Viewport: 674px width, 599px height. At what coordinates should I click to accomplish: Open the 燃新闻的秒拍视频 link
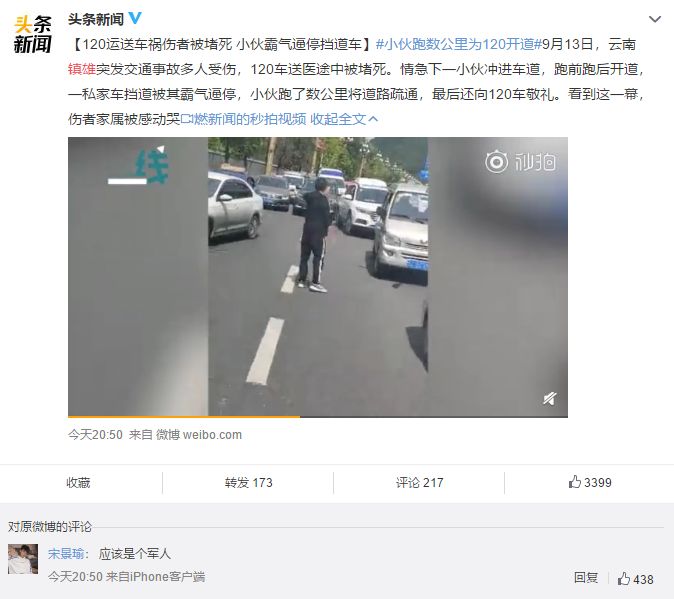click(243, 119)
